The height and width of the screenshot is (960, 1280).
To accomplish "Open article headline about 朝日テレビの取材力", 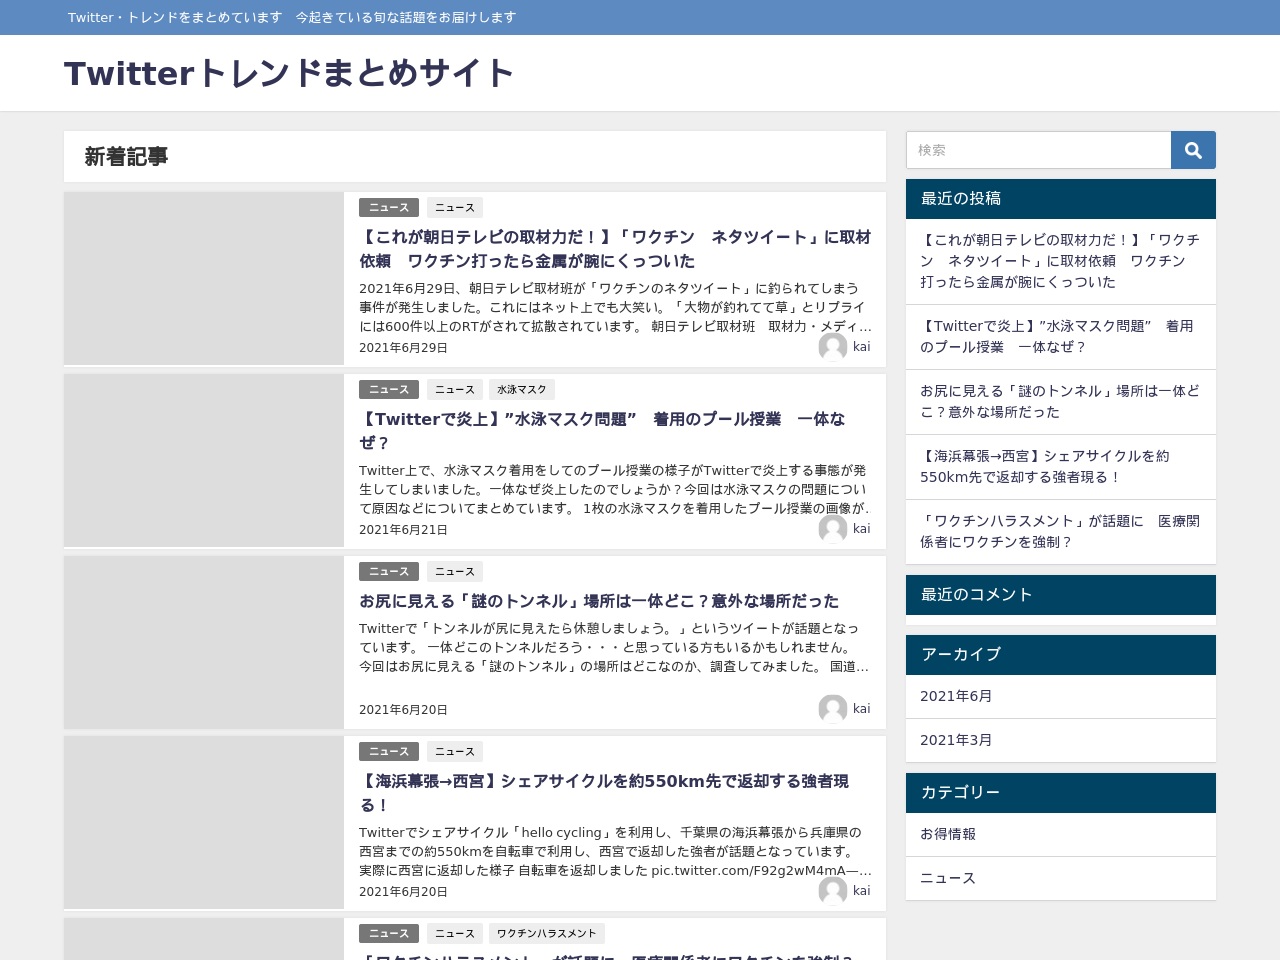I will (x=615, y=249).
